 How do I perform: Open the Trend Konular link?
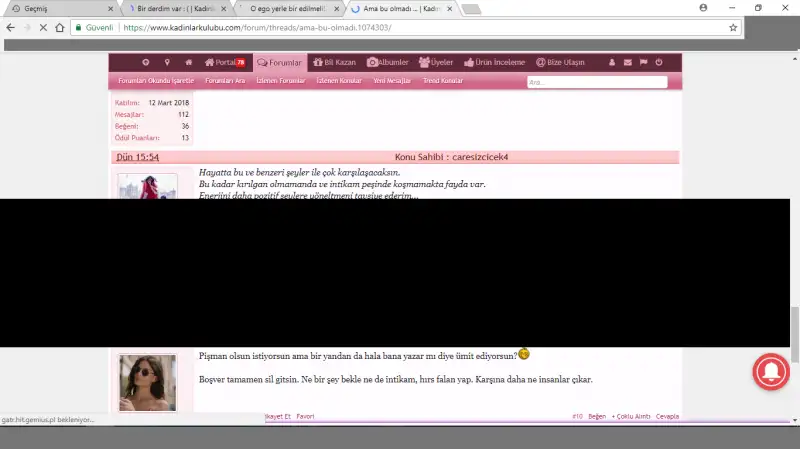point(443,81)
